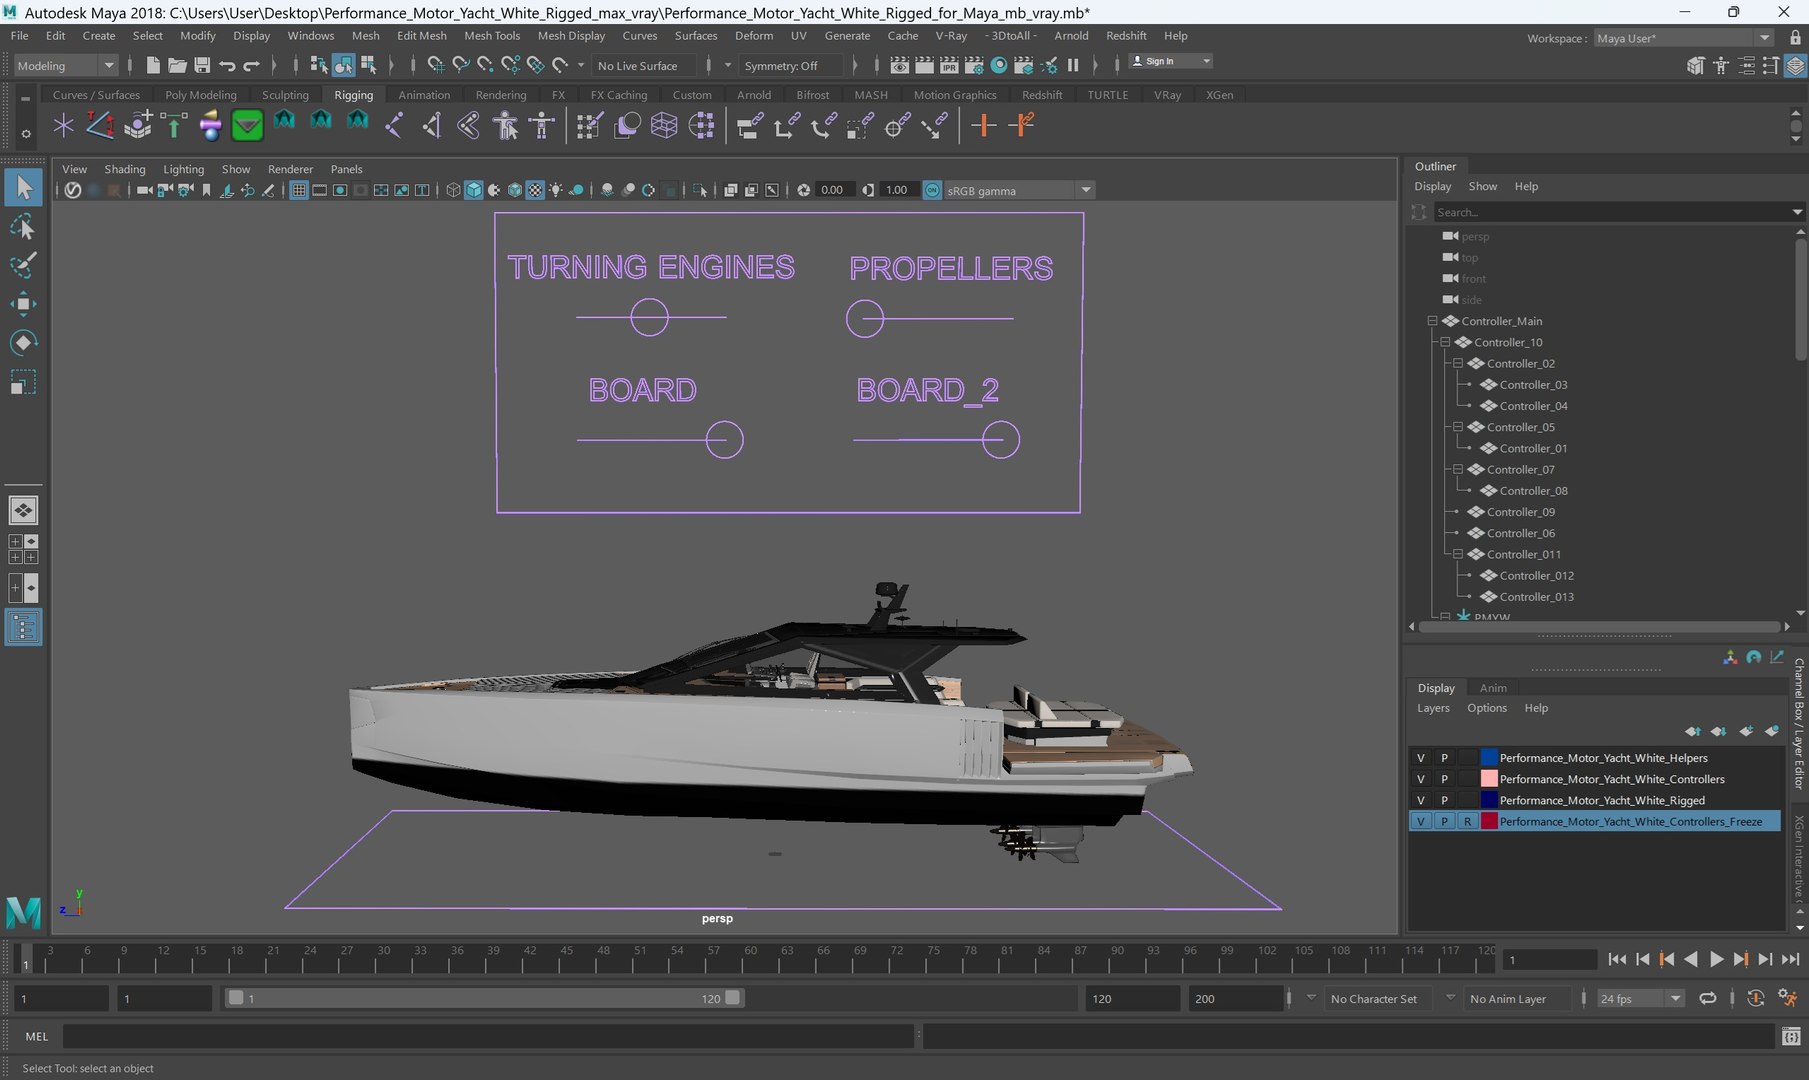The width and height of the screenshot is (1809, 1080).
Task: Click the MEL command line input
Action: point(488,1037)
